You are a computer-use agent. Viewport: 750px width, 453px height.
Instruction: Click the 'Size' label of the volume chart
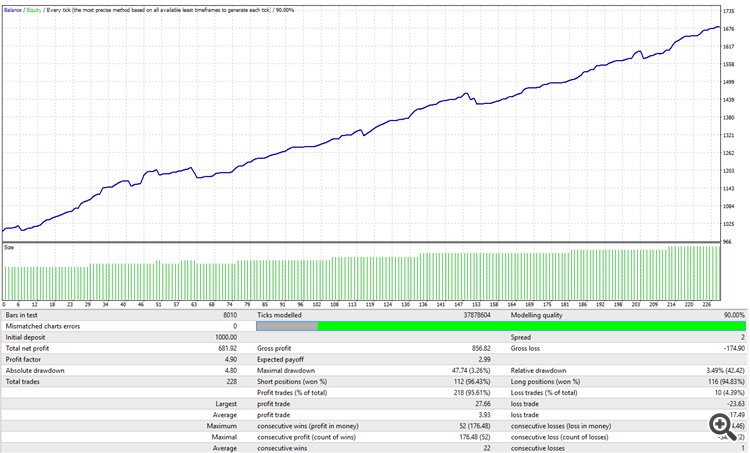pyautogui.click(x=9, y=248)
